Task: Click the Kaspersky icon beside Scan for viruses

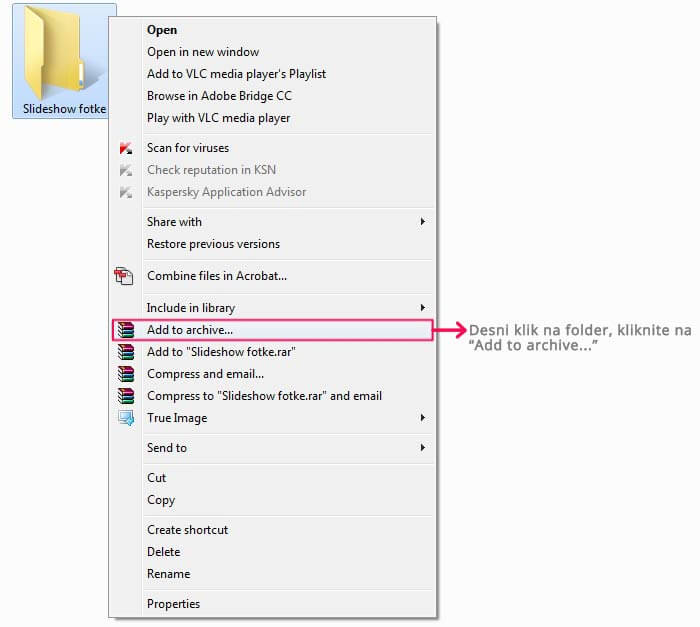Action: (x=125, y=148)
